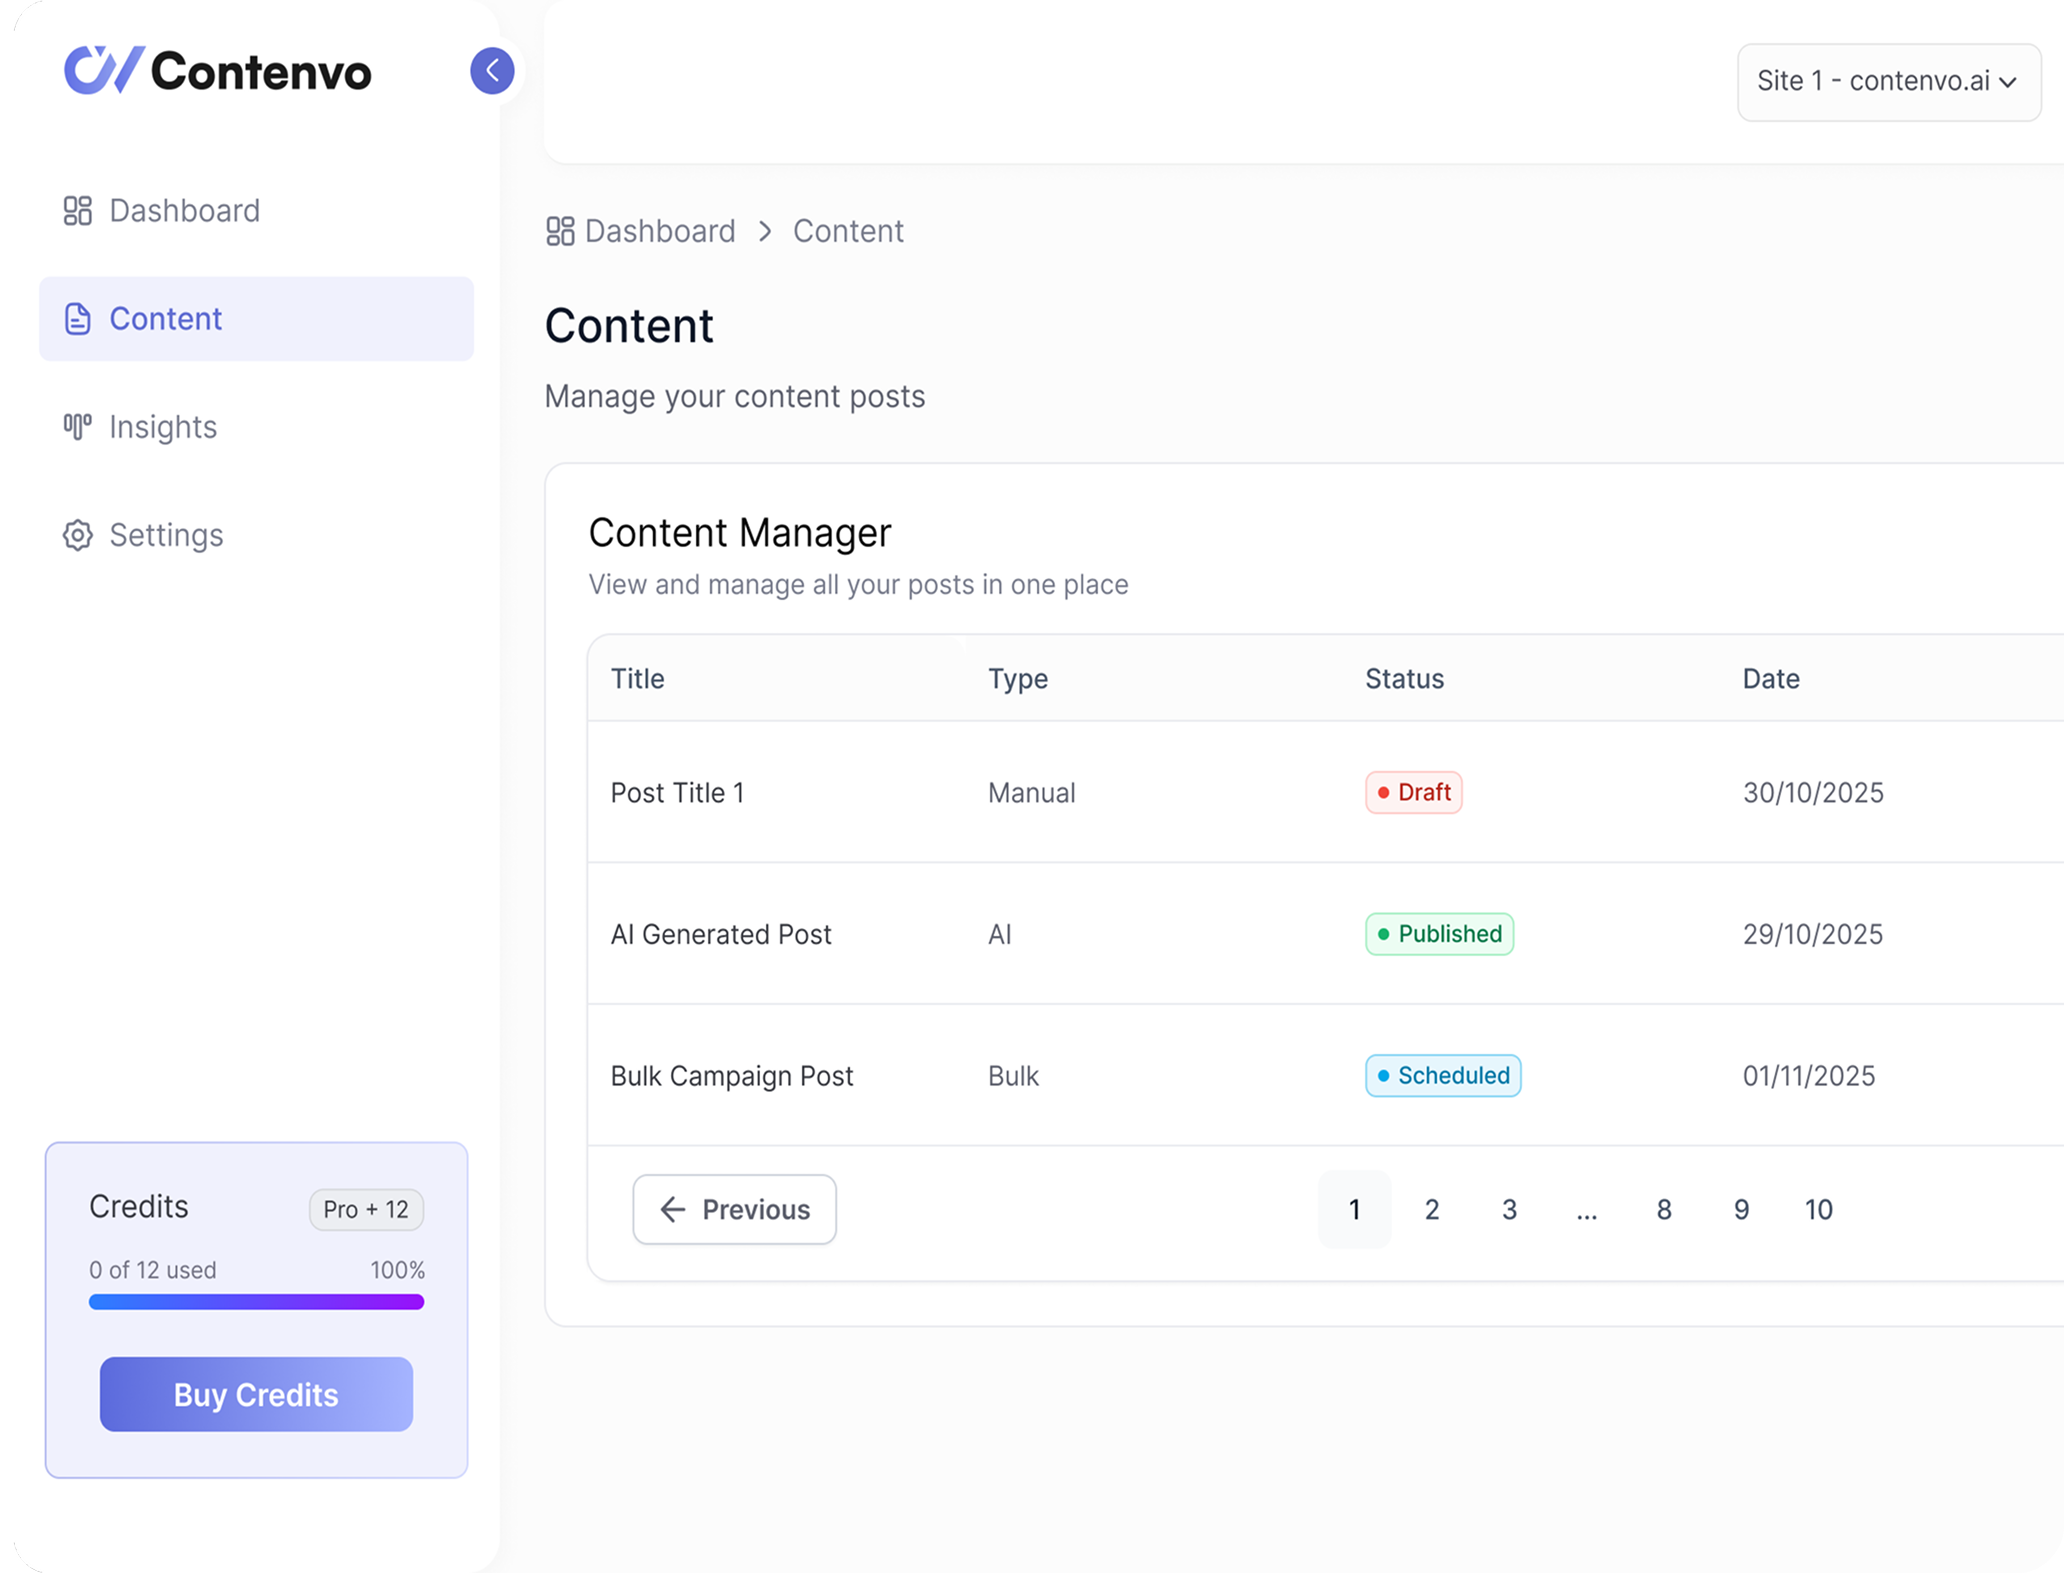Viewport: 2064px width, 1574px height.
Task: Select Content in the breadcrumb trail
Action: (848, 230)
